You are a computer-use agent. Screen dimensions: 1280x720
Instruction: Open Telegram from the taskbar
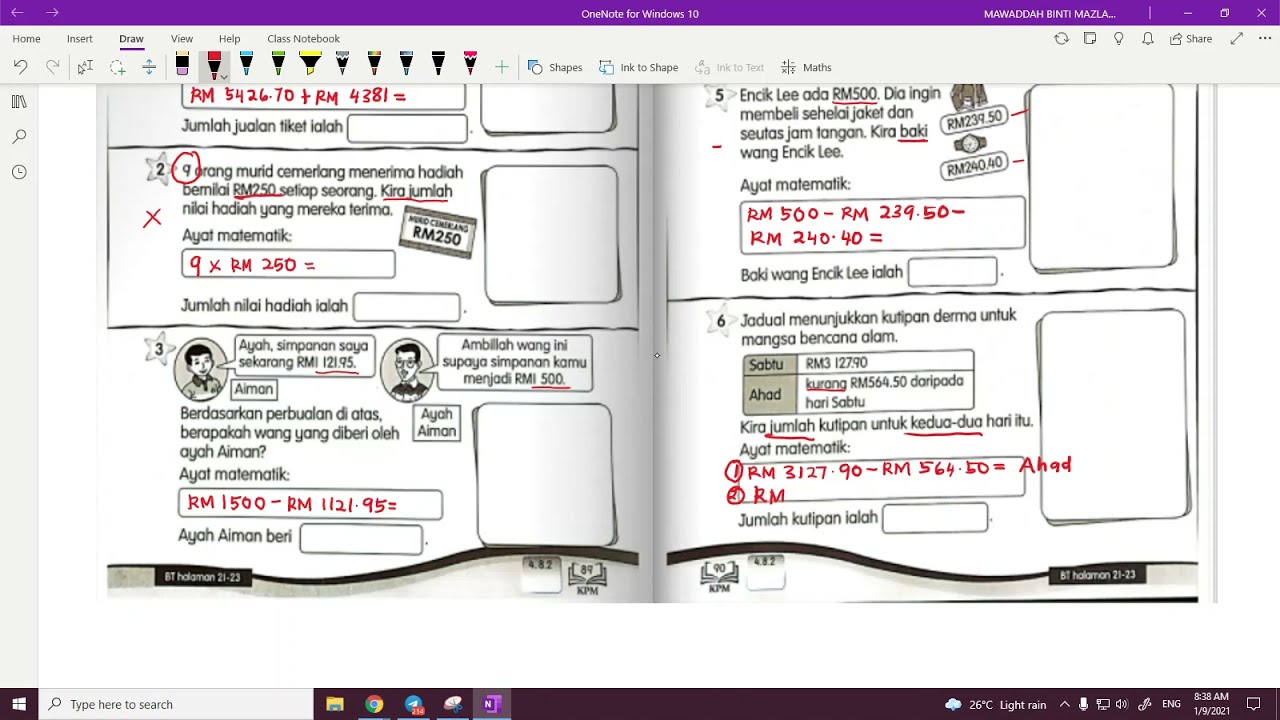pos(413,704)
